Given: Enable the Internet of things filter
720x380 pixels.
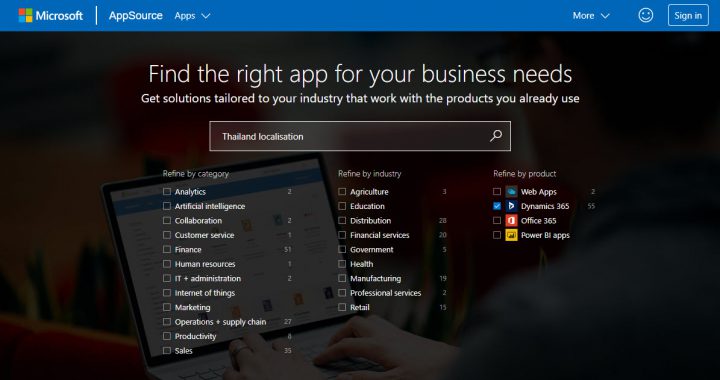Looking at the screenshot, I should (167, 293).
